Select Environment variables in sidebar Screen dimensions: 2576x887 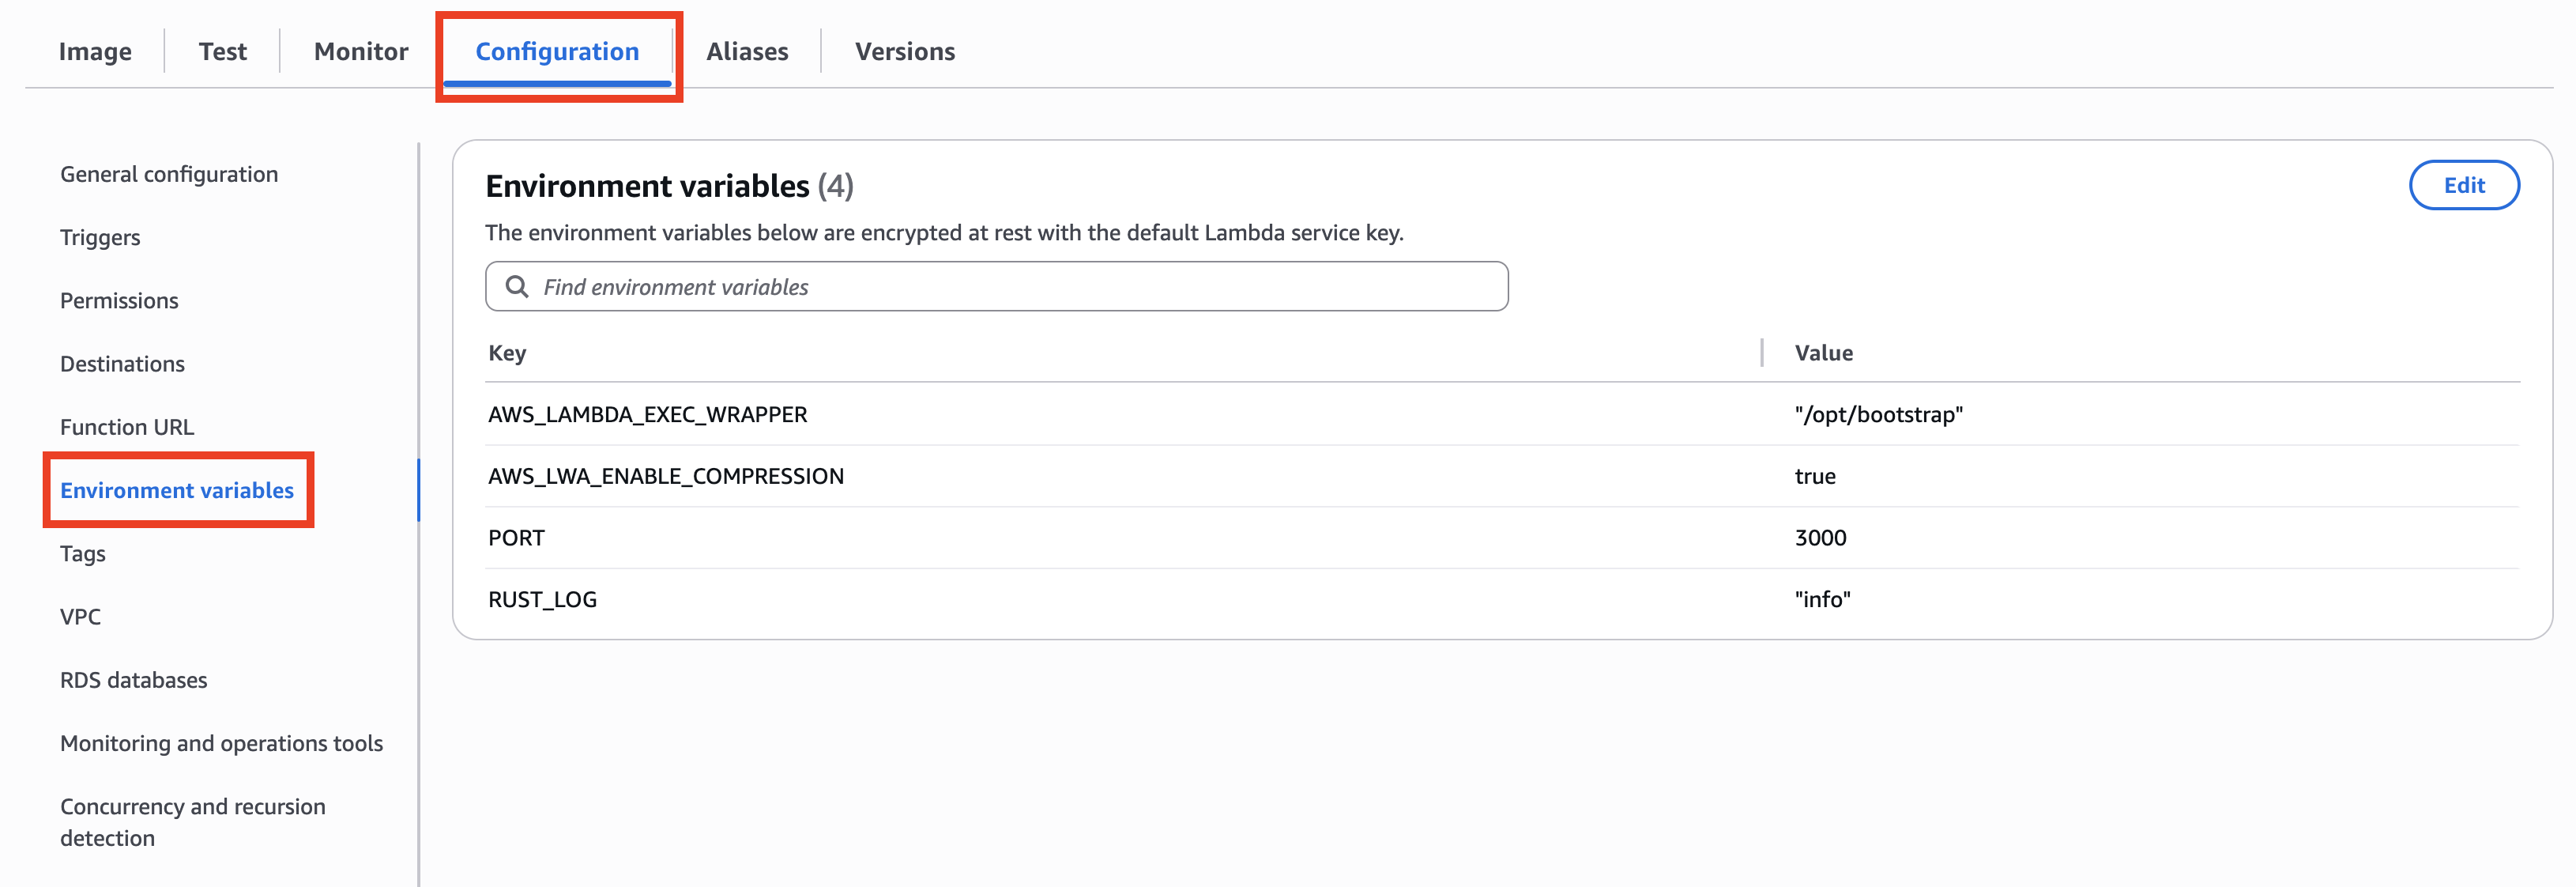point(177,490)
